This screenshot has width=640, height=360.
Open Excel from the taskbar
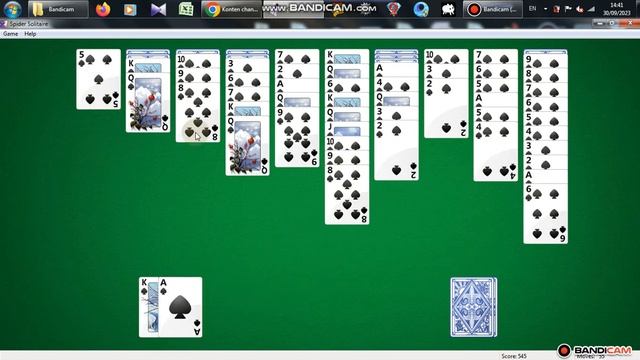pos(186,9)
